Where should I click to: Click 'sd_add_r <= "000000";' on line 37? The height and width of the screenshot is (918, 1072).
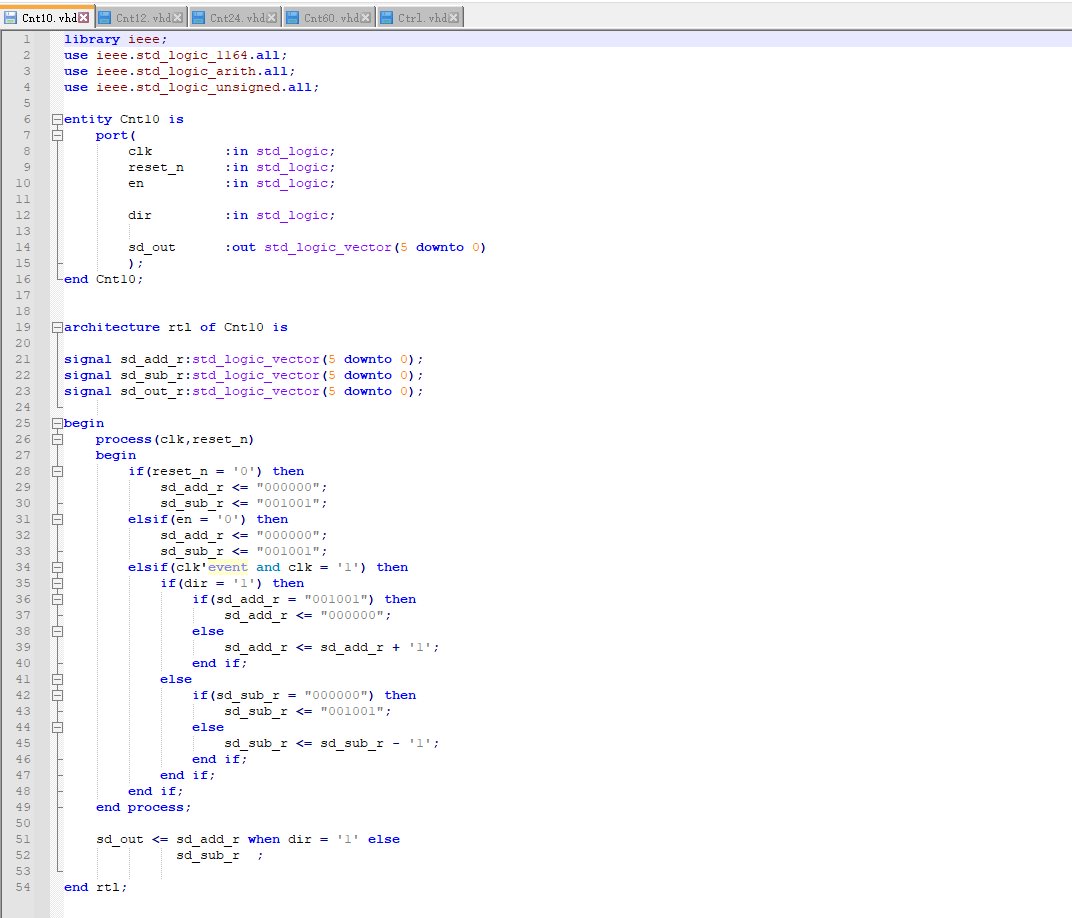308,615
